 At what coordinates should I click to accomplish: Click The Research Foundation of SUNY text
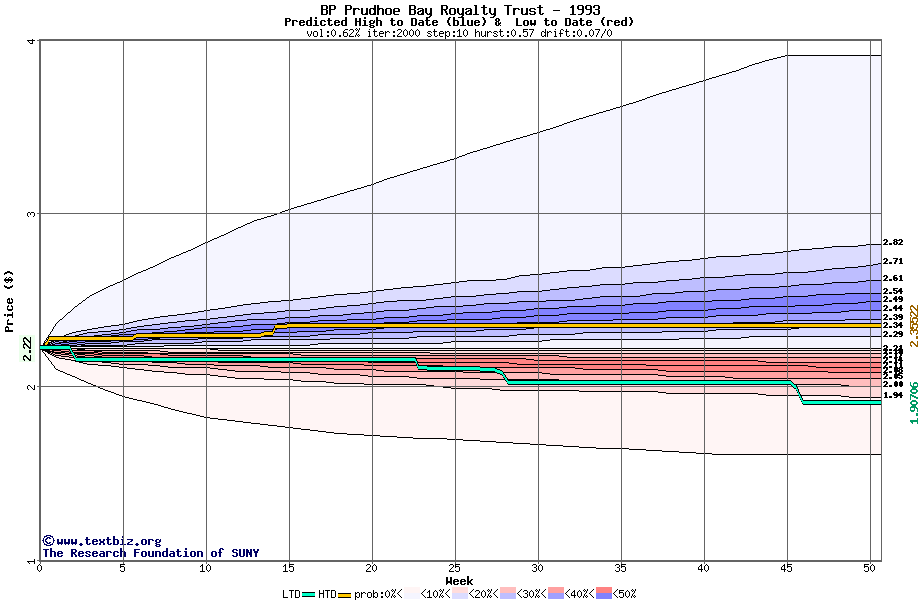pos(150,553)
